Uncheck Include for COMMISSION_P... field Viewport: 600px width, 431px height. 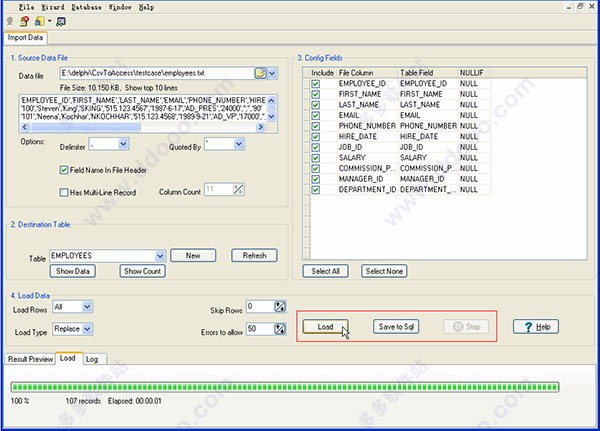(x=316, y=168)
